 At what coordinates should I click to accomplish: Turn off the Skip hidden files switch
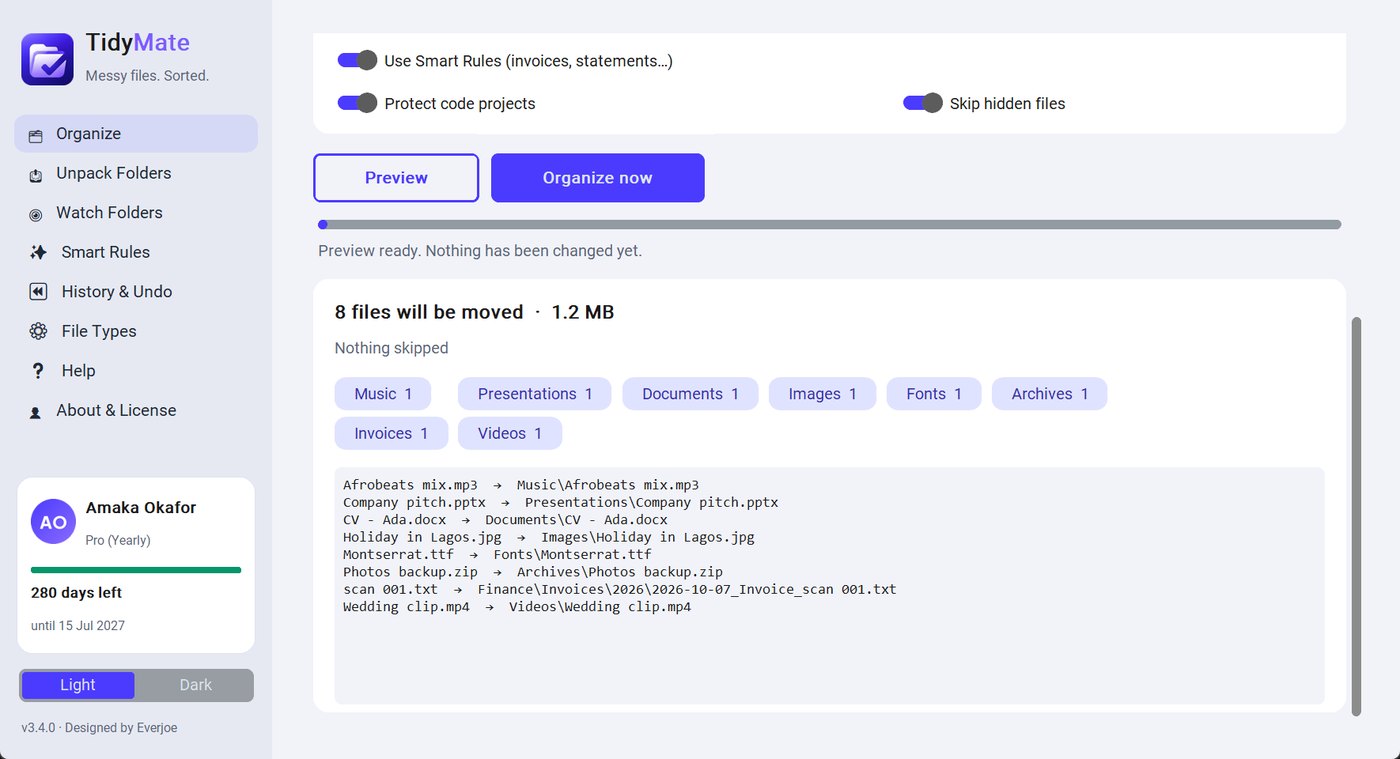tap(923, 103)
